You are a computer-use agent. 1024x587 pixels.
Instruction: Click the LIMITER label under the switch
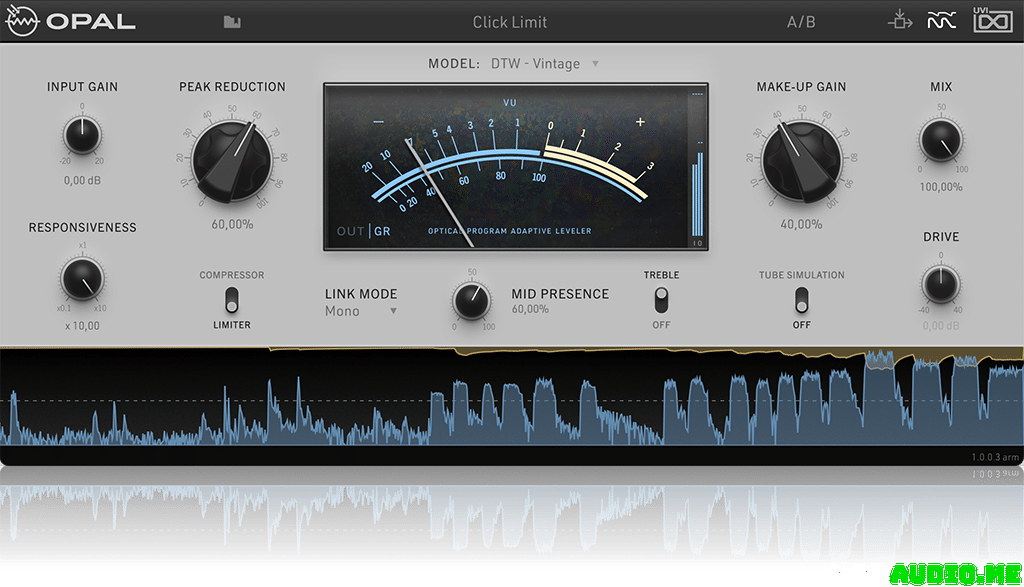pos(232,325)
